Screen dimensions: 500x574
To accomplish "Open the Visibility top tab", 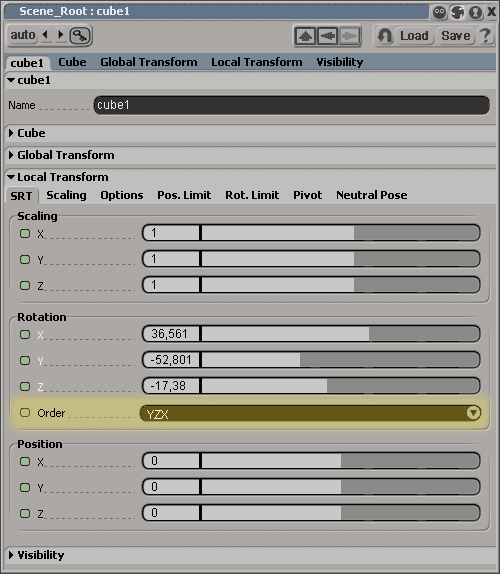I will 340,62.
